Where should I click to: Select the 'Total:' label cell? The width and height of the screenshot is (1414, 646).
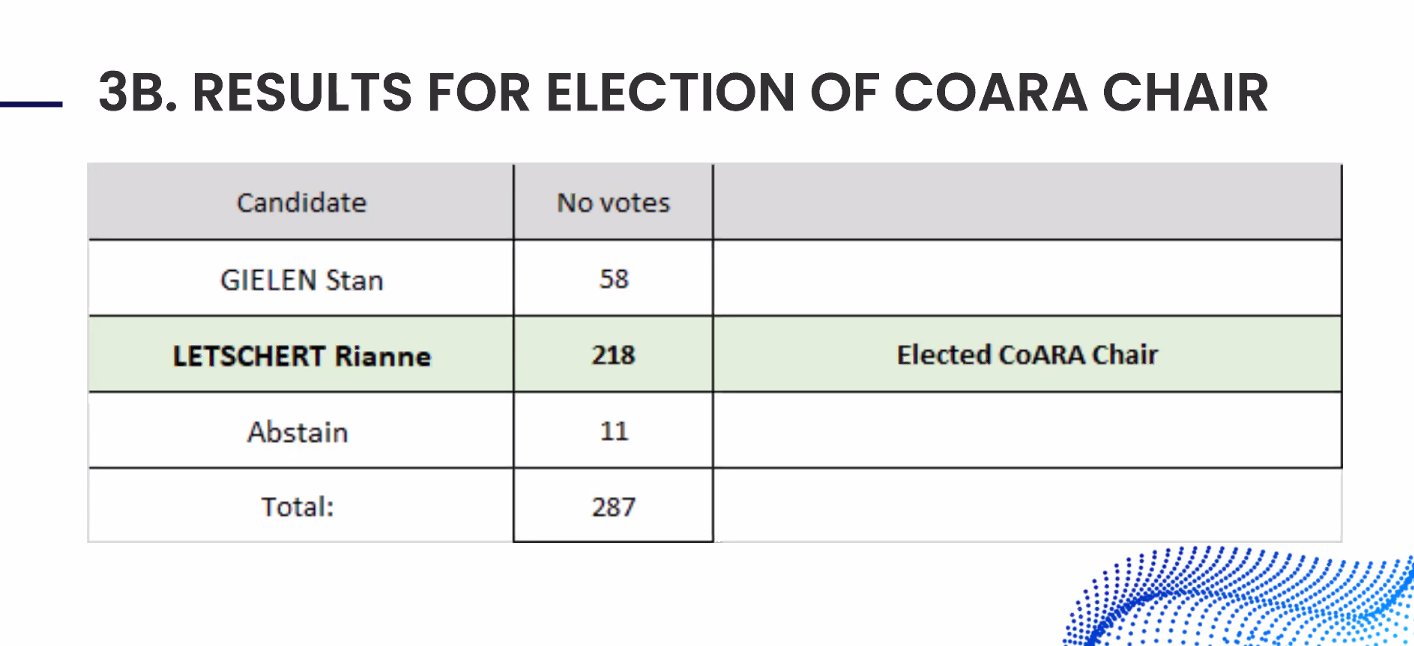tap(298, 506)
